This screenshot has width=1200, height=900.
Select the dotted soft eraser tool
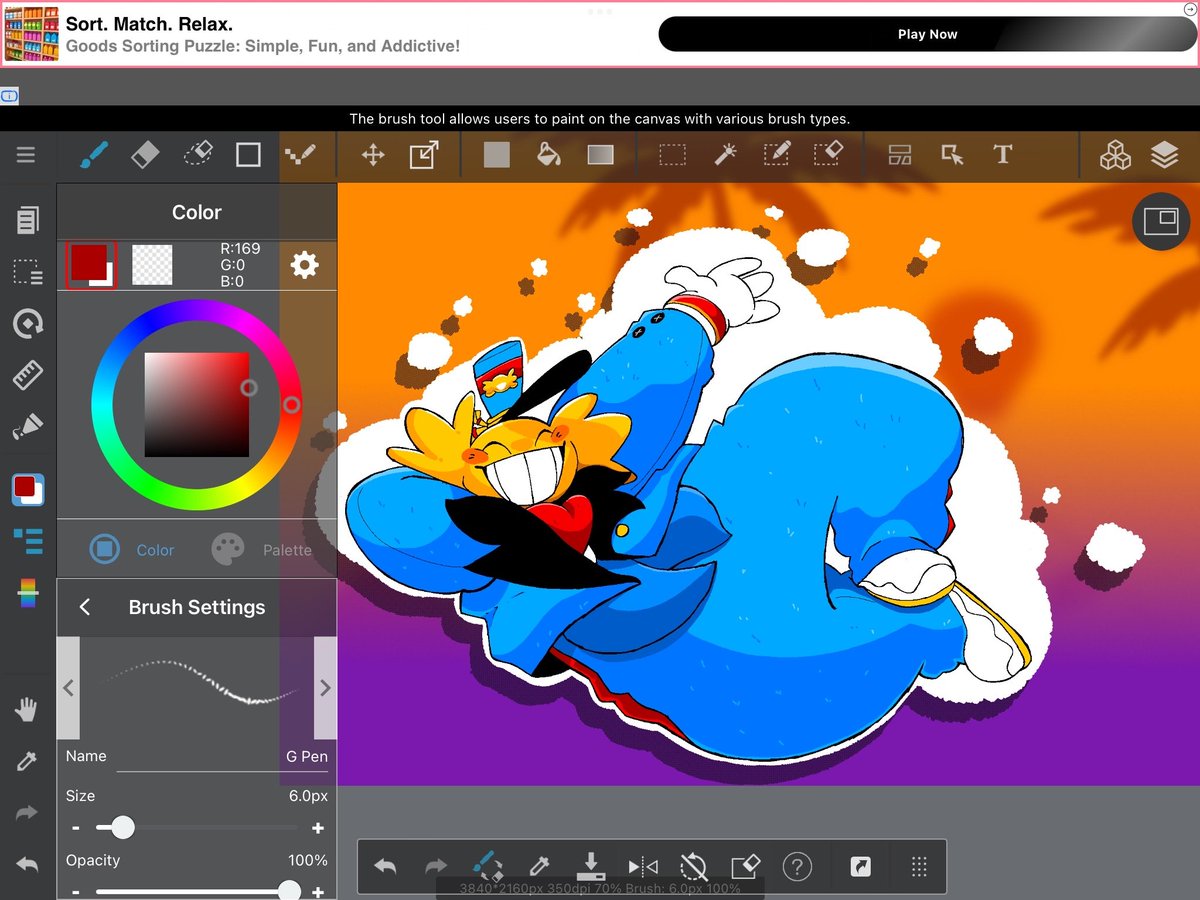tap(199, 154)
